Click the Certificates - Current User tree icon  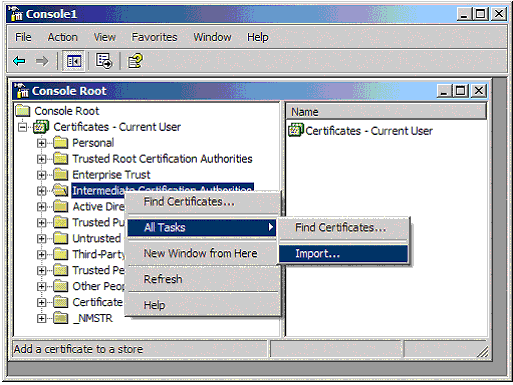pyautogui.click(x=41, y=127)
